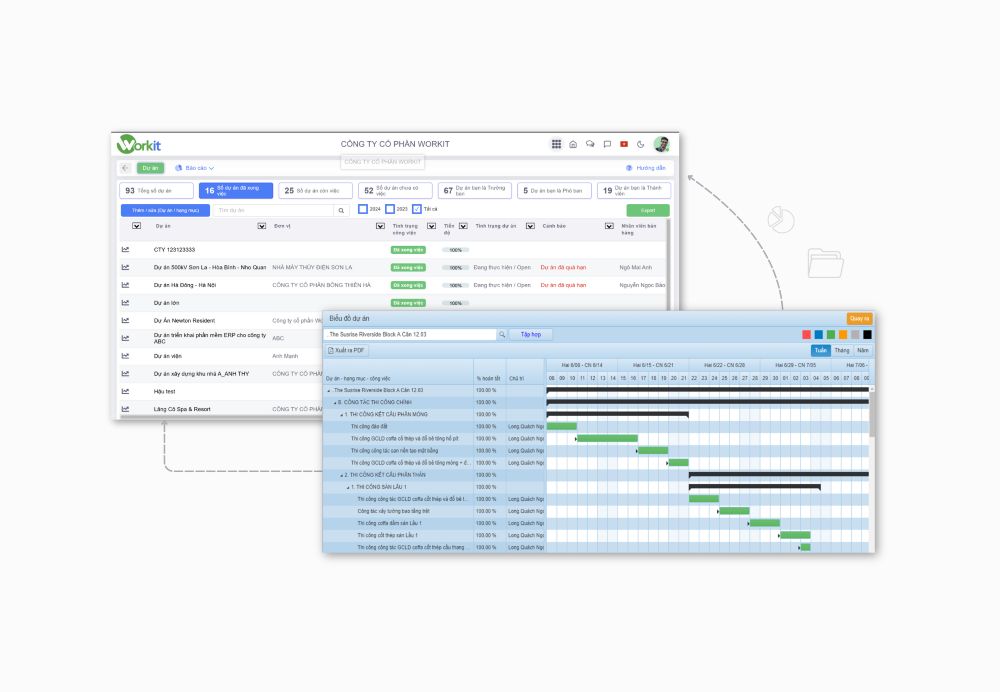Open chart icon for Dự án lớn row
The width and height of the screenshot is (1000, 692).
coord(126,303)
